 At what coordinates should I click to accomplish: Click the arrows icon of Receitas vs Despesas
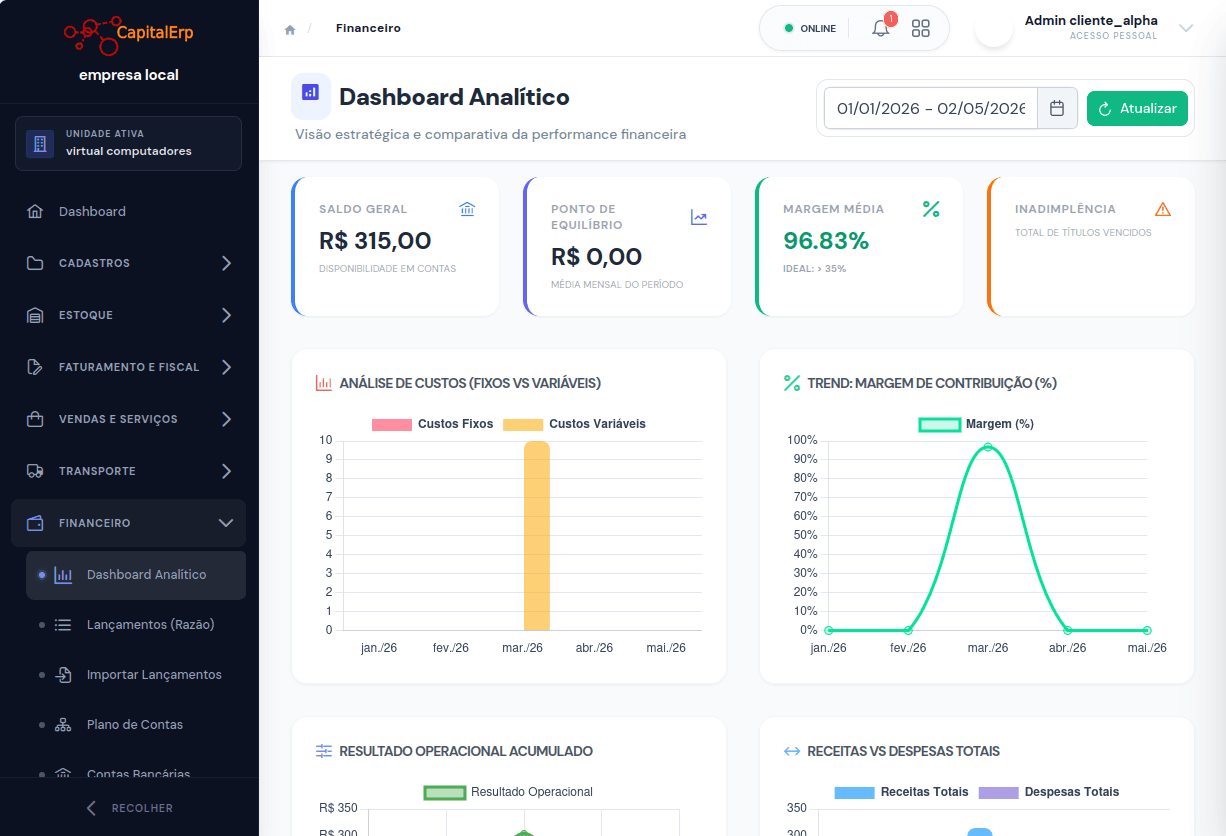click(792, 751)
